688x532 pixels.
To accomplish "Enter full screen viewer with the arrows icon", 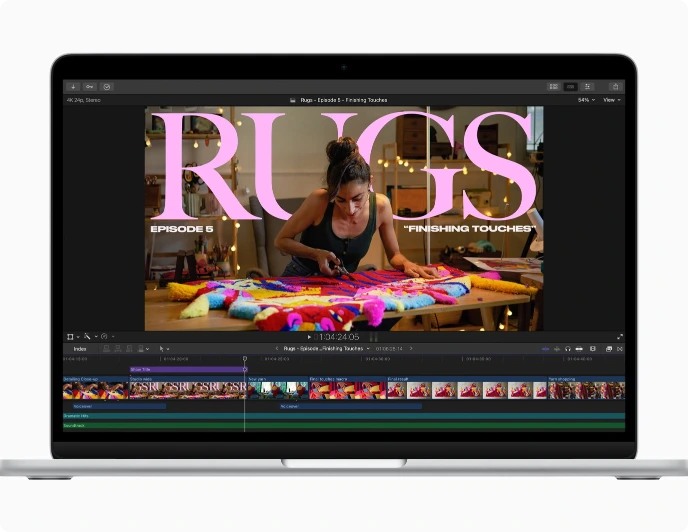I will pos(620,337).
